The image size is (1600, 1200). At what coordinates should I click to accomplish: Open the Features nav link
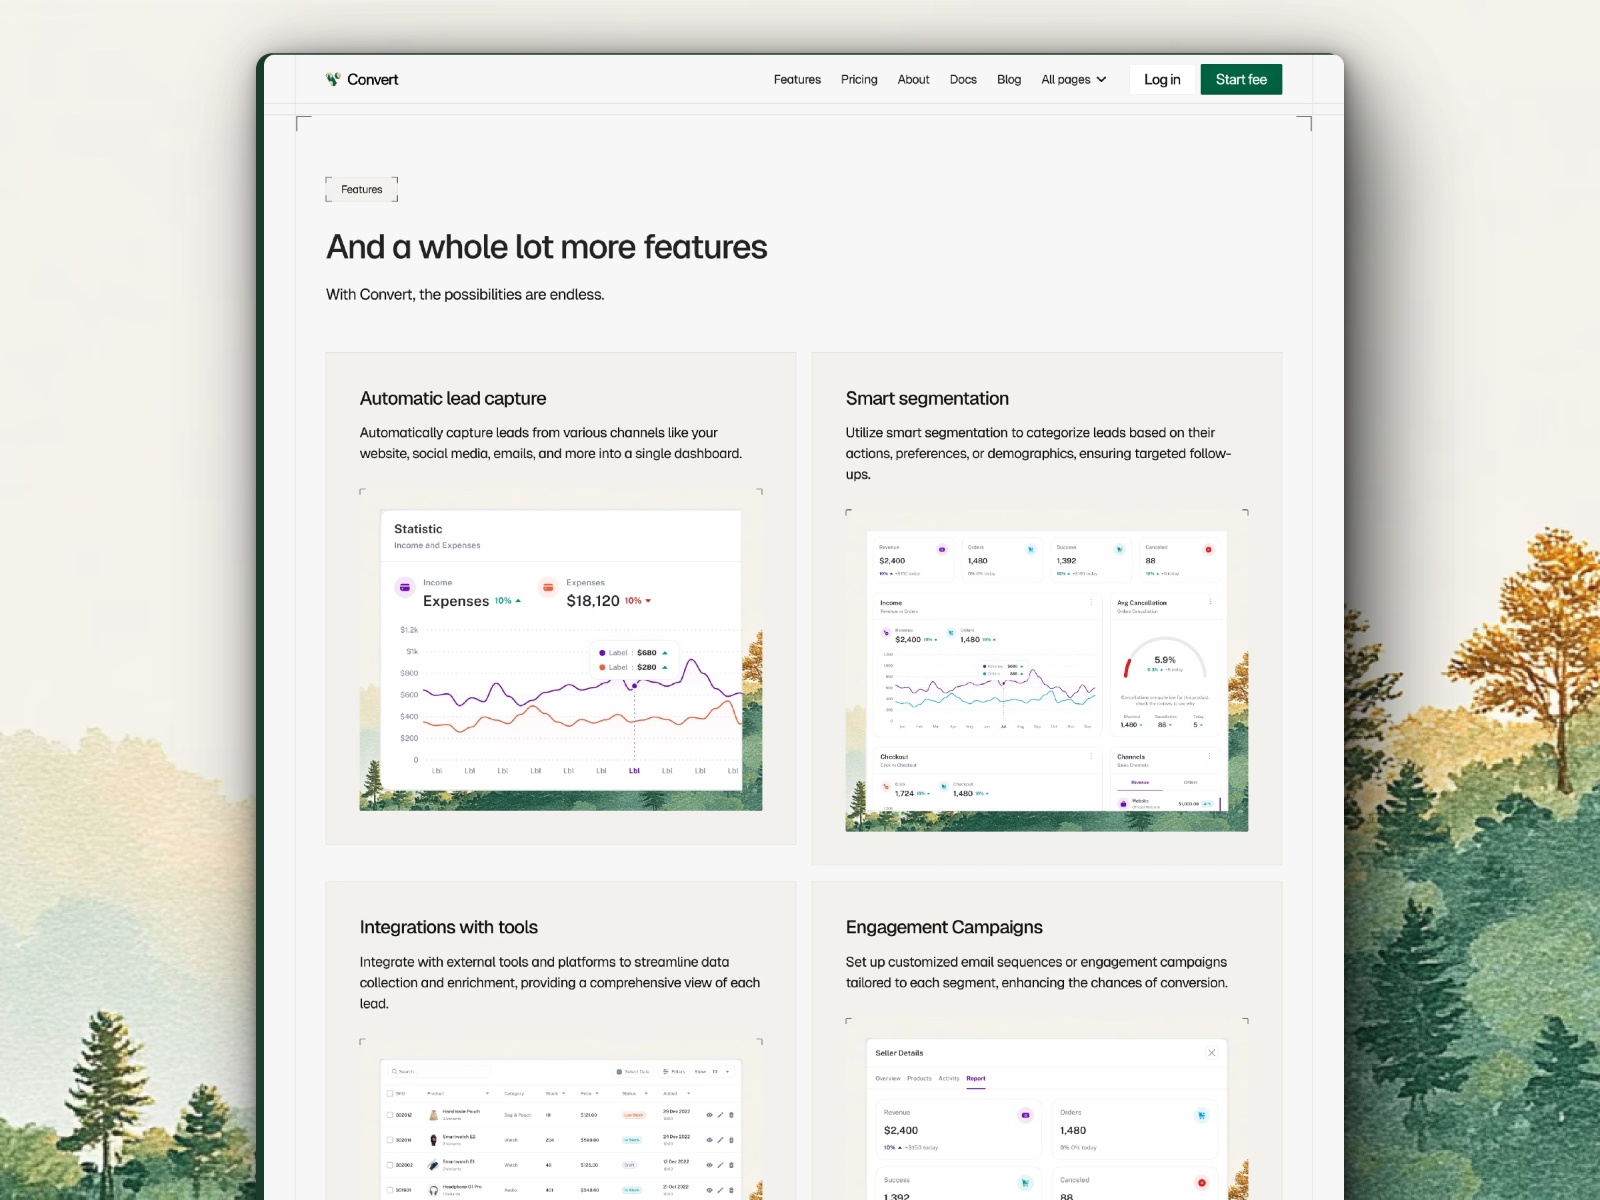coord(797,80)
